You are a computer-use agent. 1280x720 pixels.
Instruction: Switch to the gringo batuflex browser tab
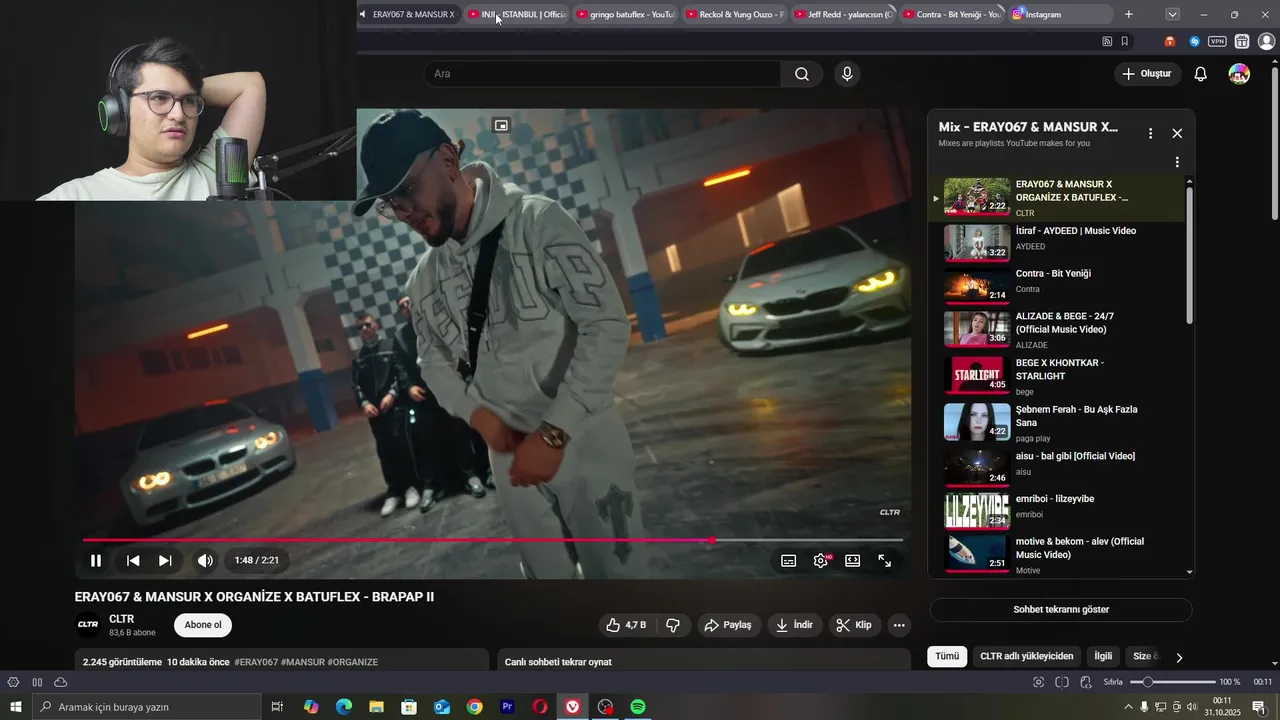626,14
